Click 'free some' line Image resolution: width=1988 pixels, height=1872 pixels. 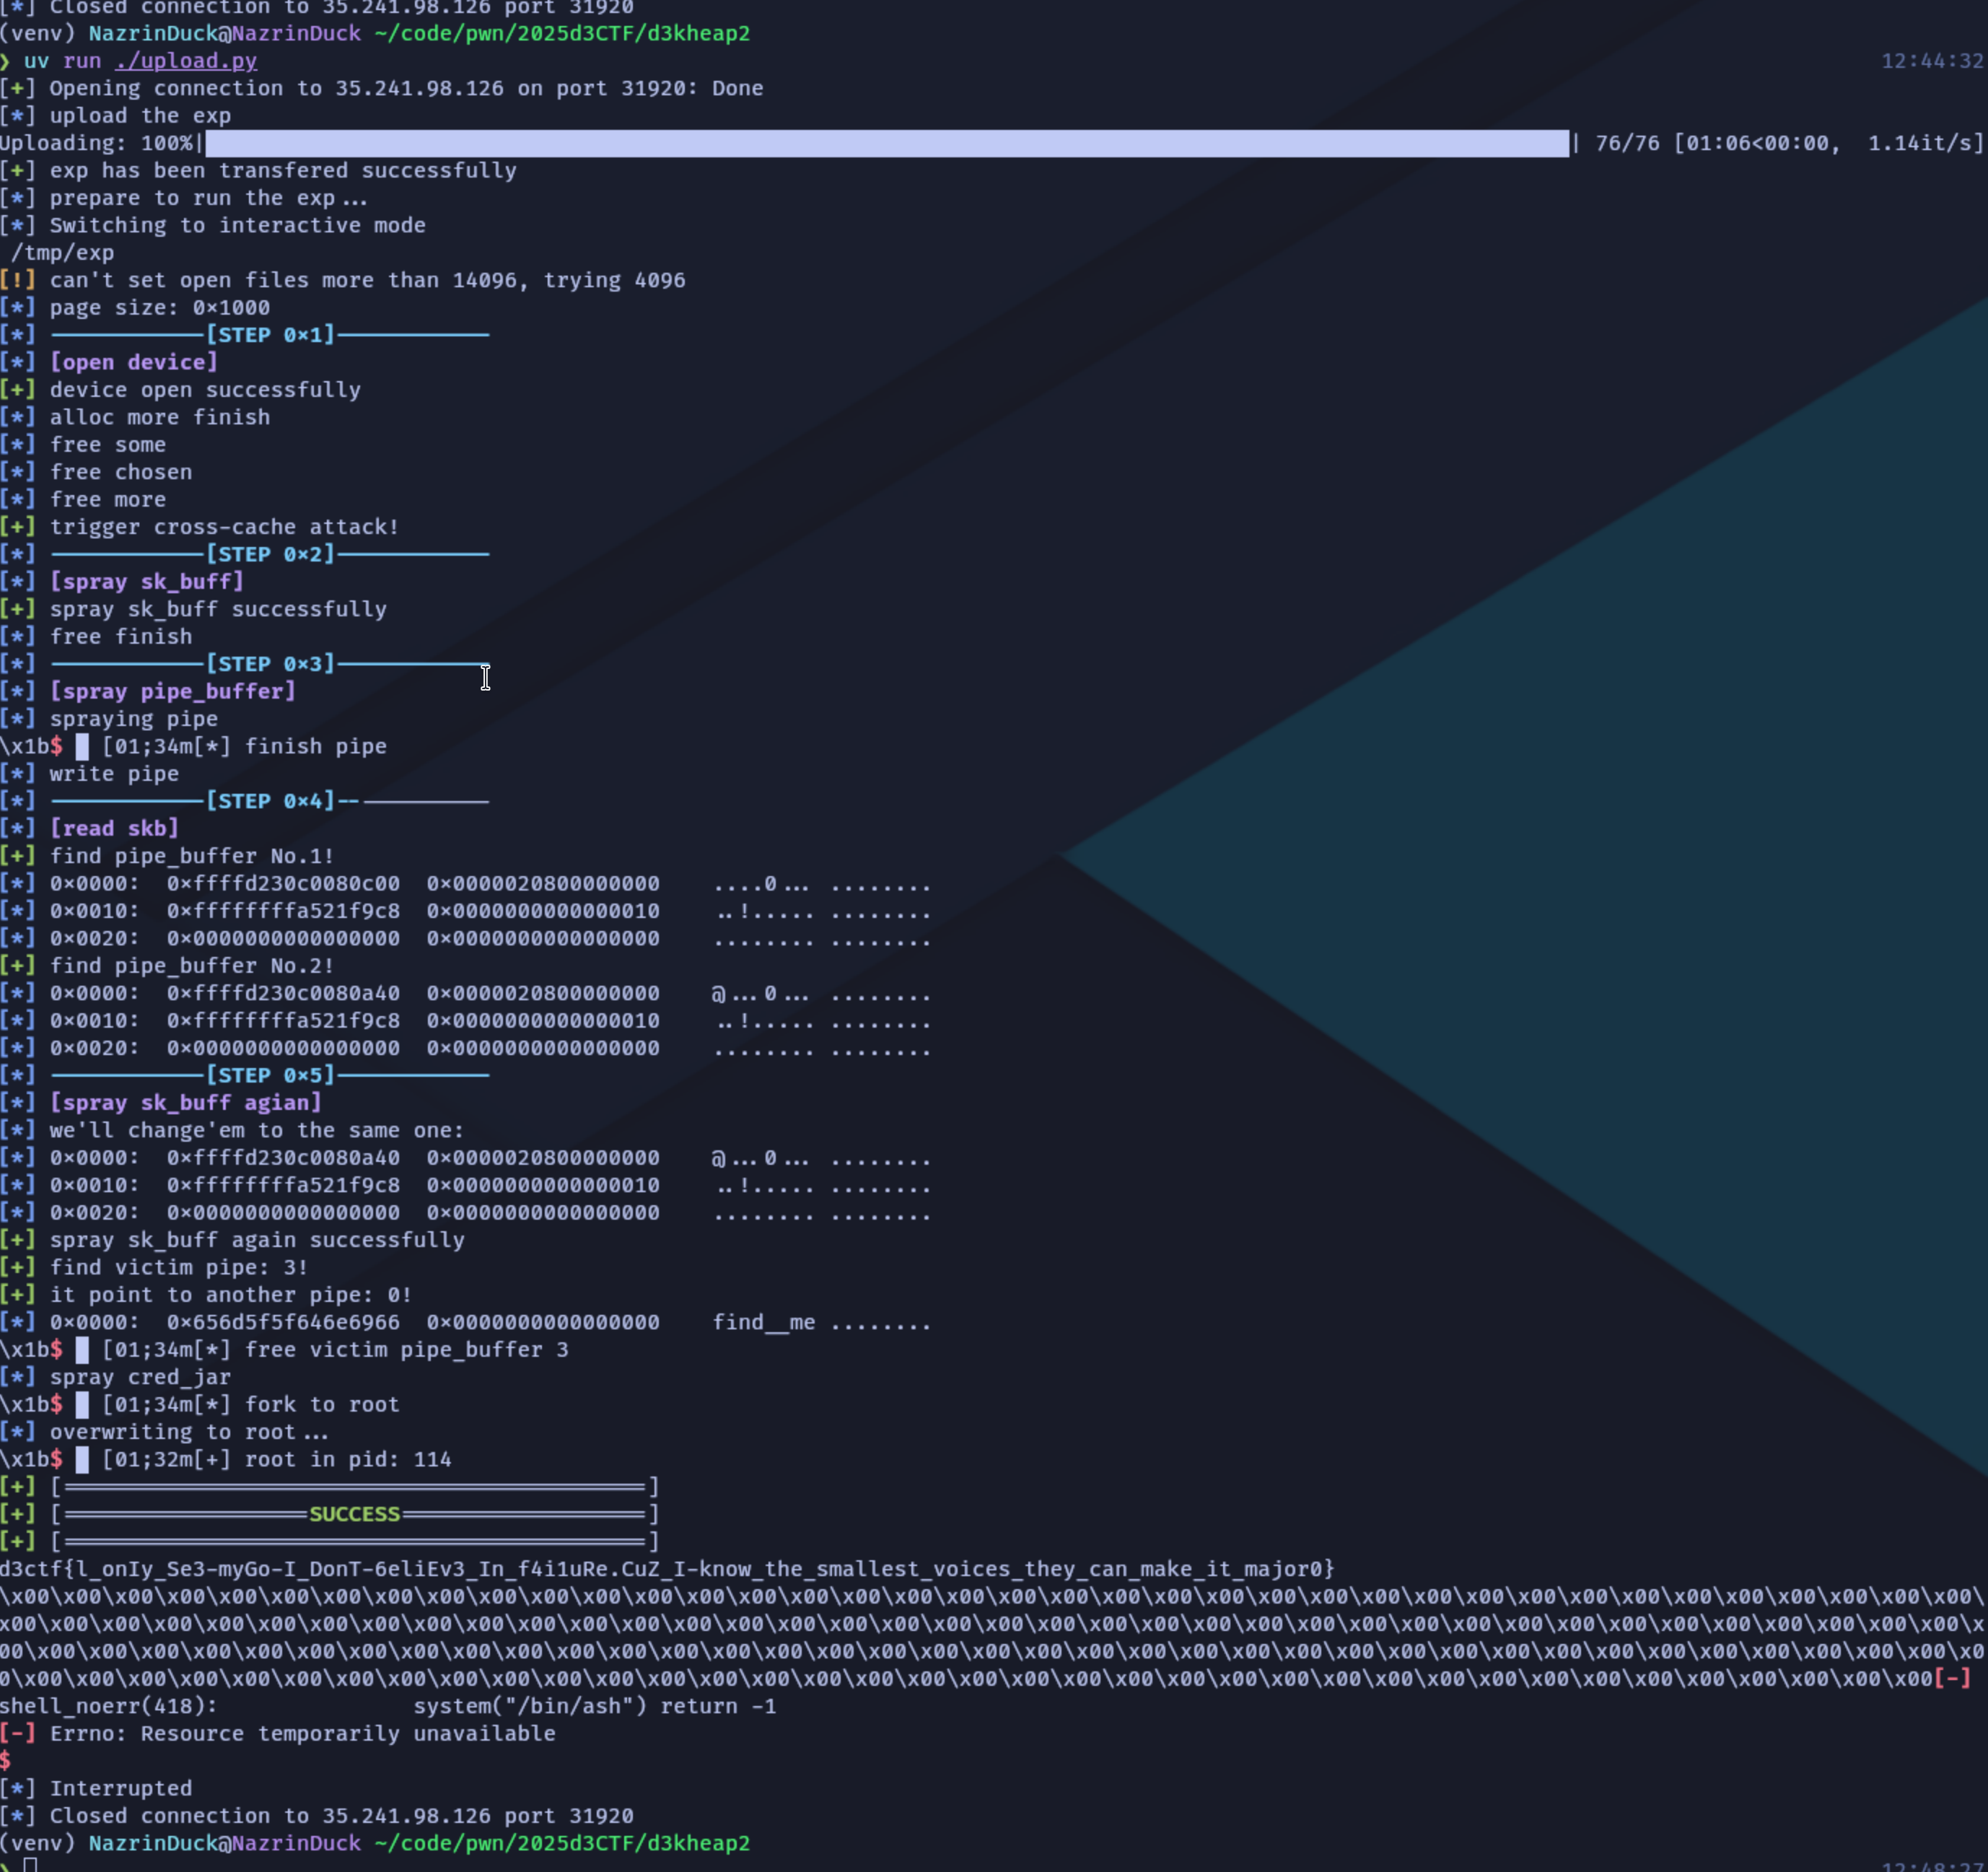[108, 445]
